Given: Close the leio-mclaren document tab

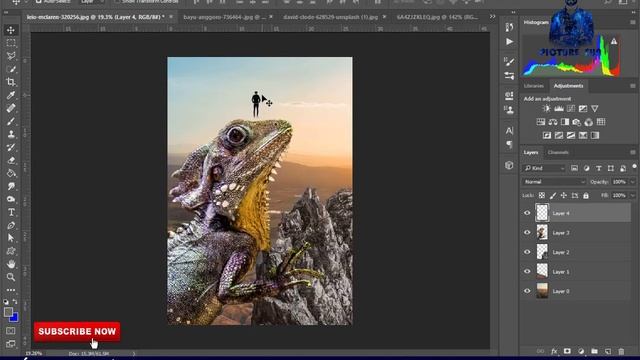Looking at the screenshot, I should pyautogui.click(x=171, y=17).
